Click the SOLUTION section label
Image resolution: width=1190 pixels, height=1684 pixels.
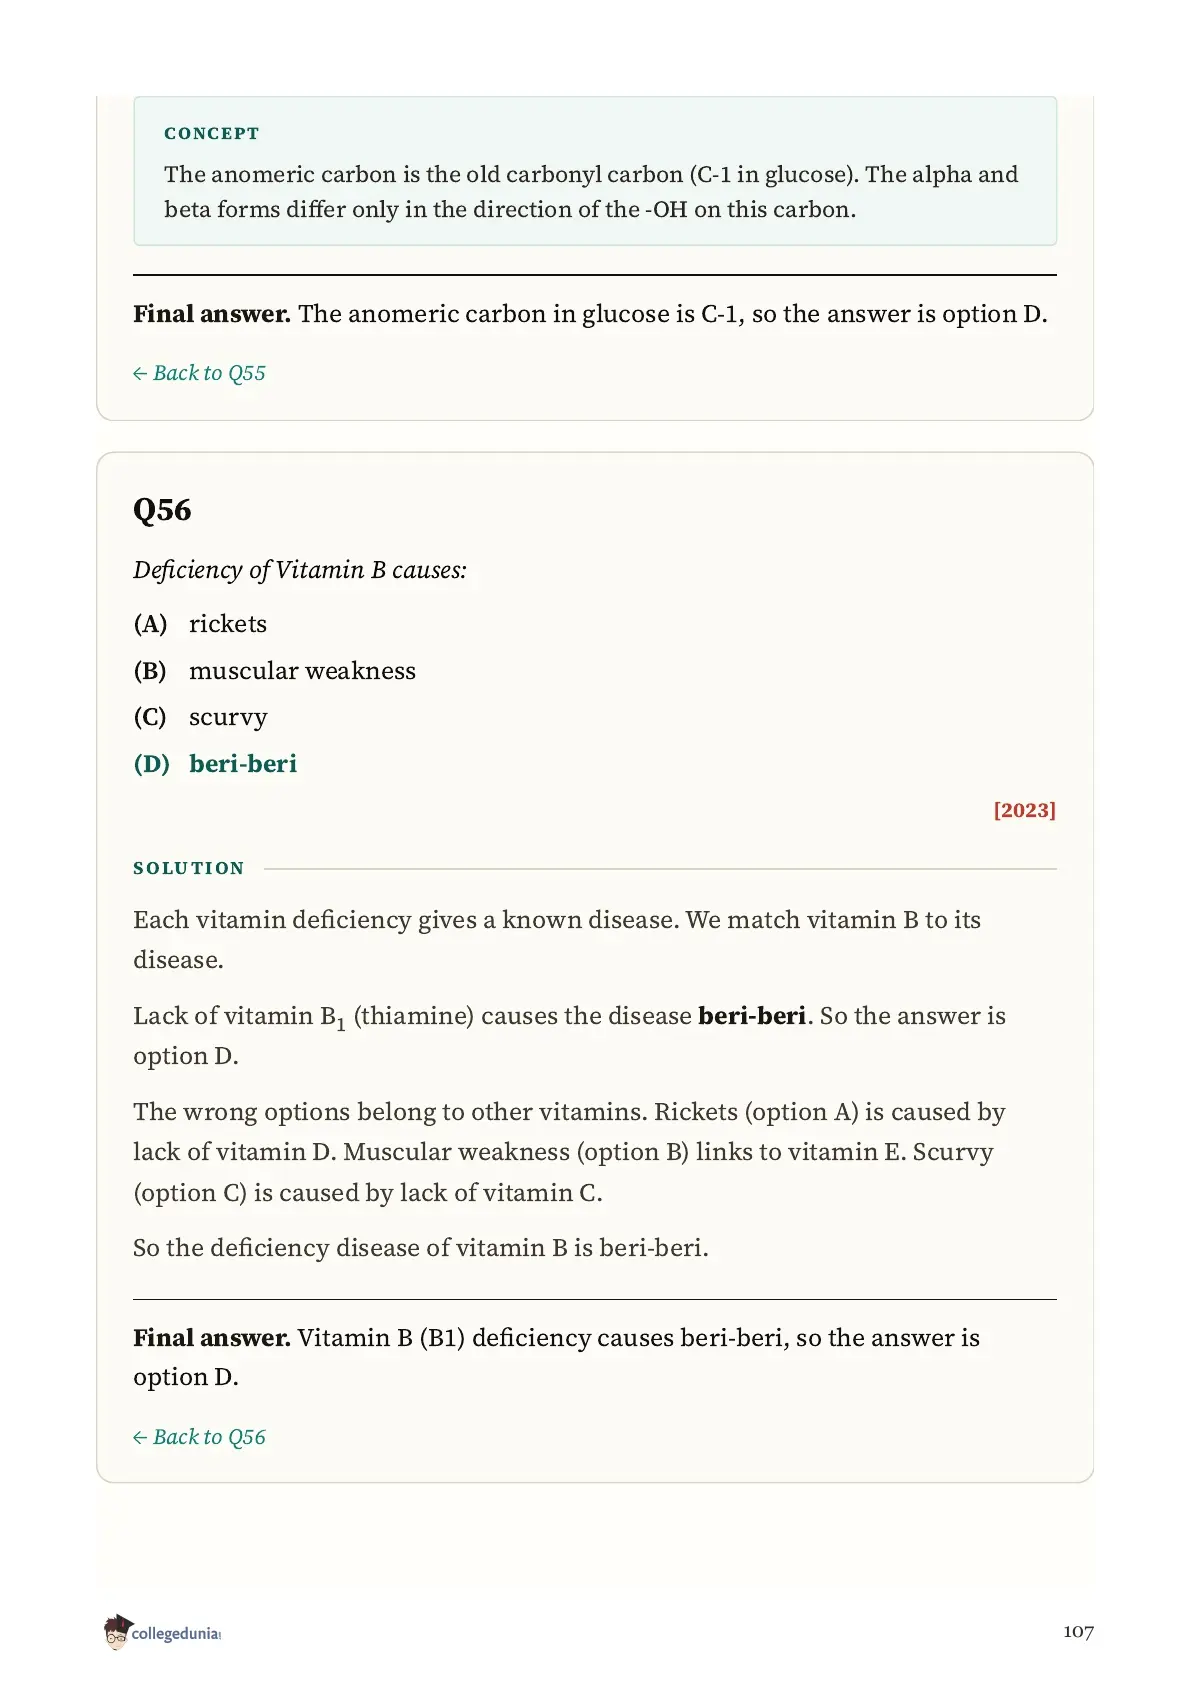click(x=189, y=868)
